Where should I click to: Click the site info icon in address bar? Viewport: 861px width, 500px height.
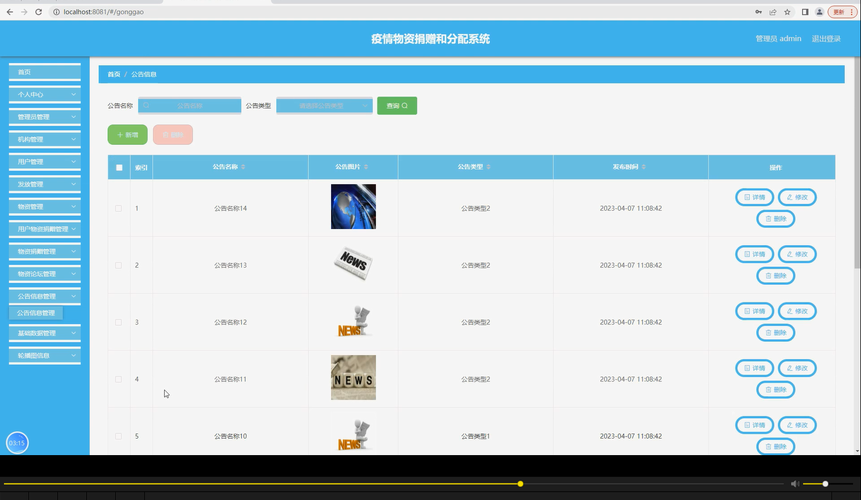pyautogui.click(x=56, y=12)
